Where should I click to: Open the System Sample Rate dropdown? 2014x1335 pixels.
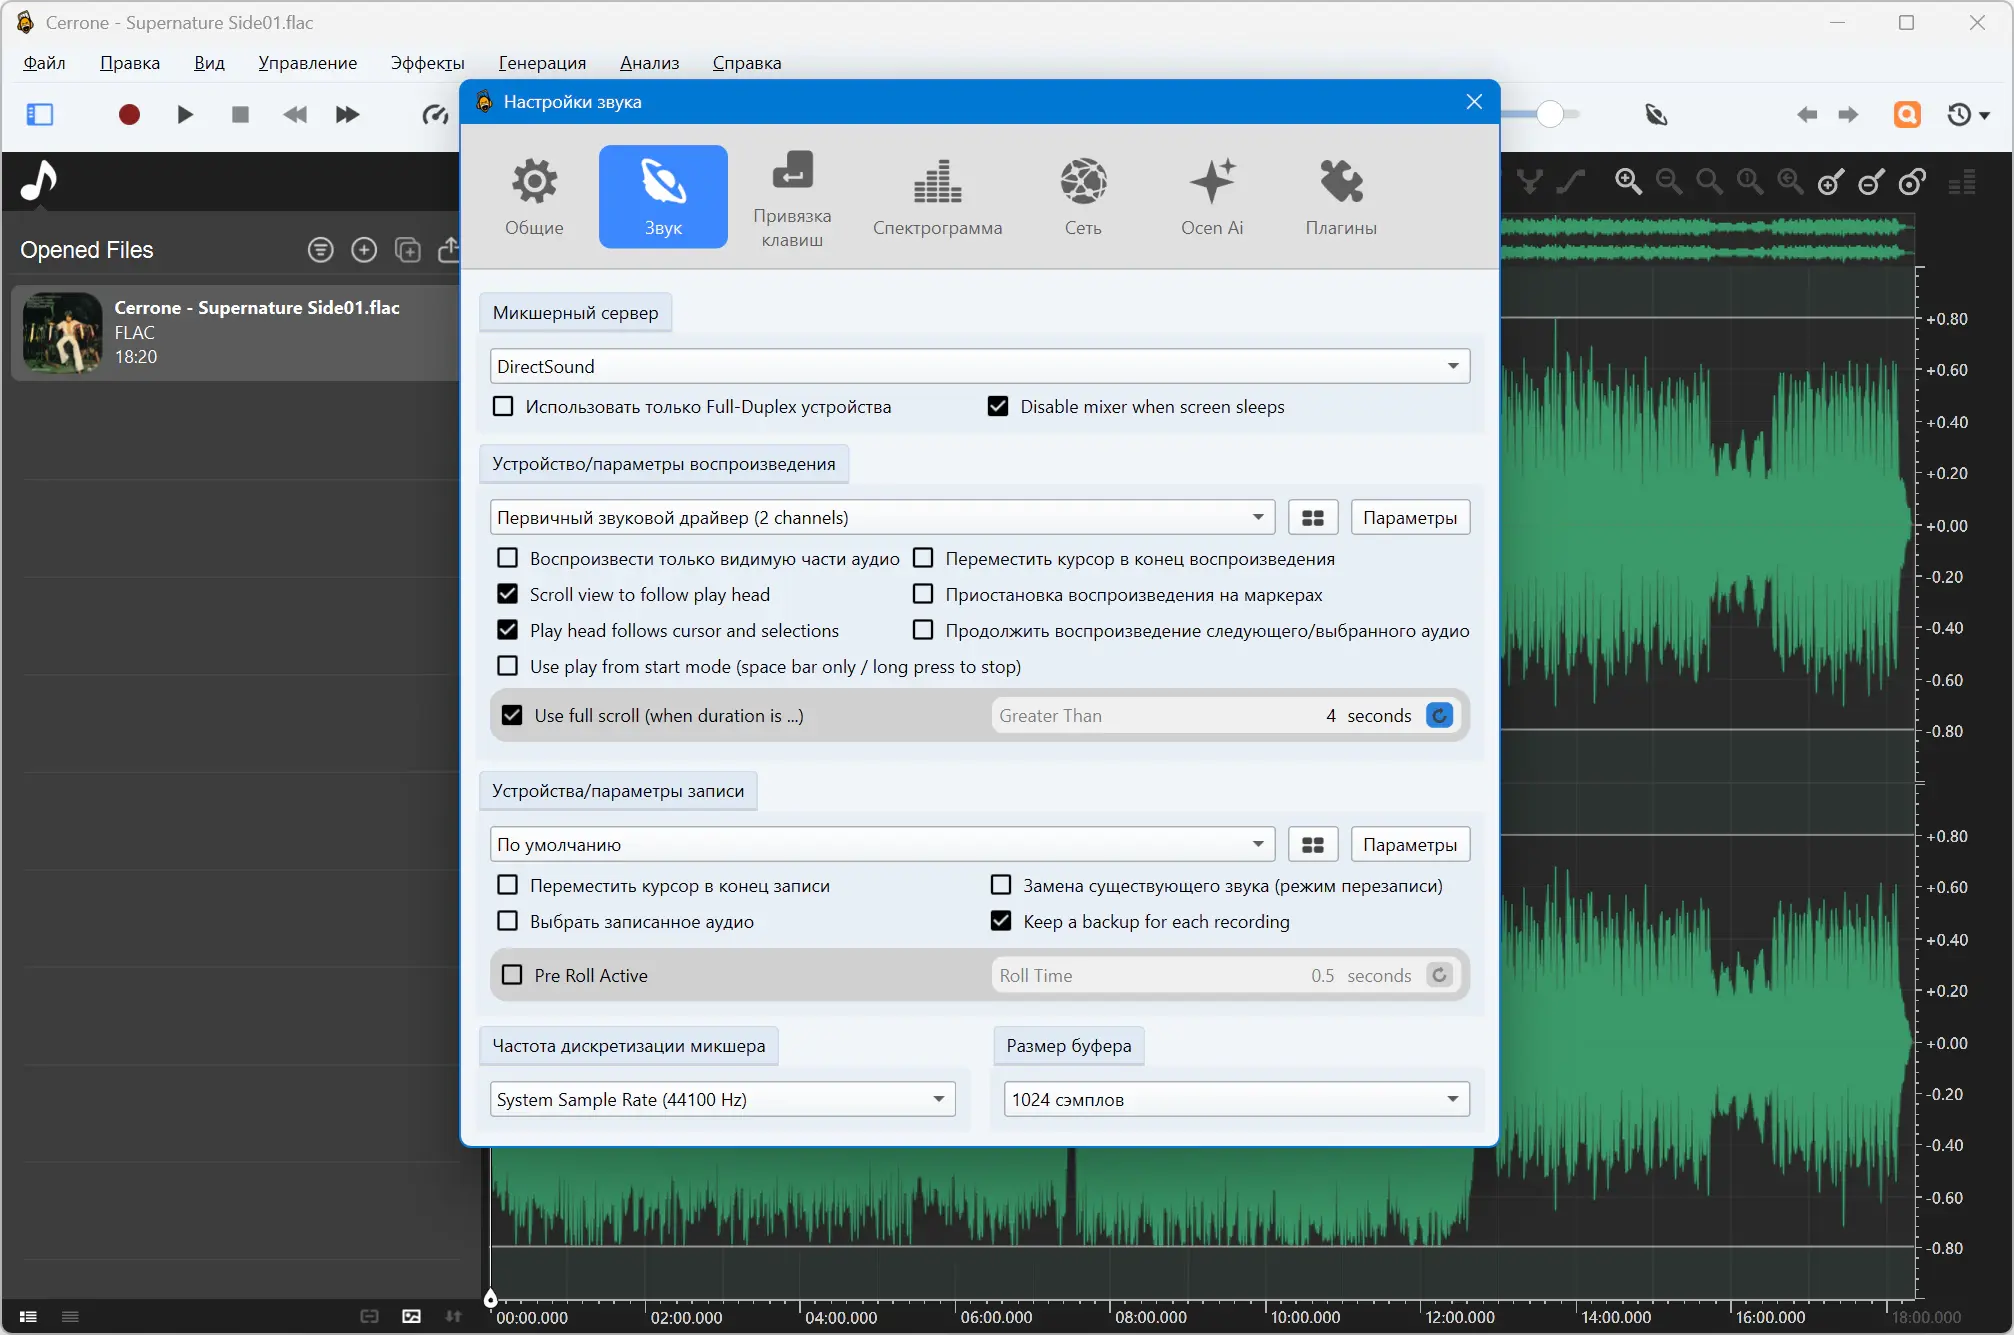coord(938,1099)
